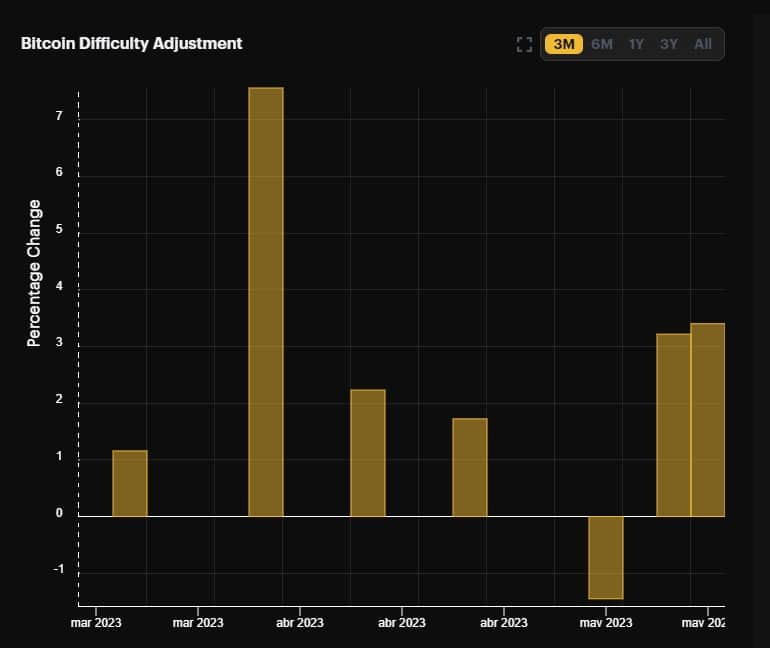The height and width of the screenshot is (648, 770).
Task: Switch to the 6M time range
Action: pyautogui.click(x=602, y=44)
